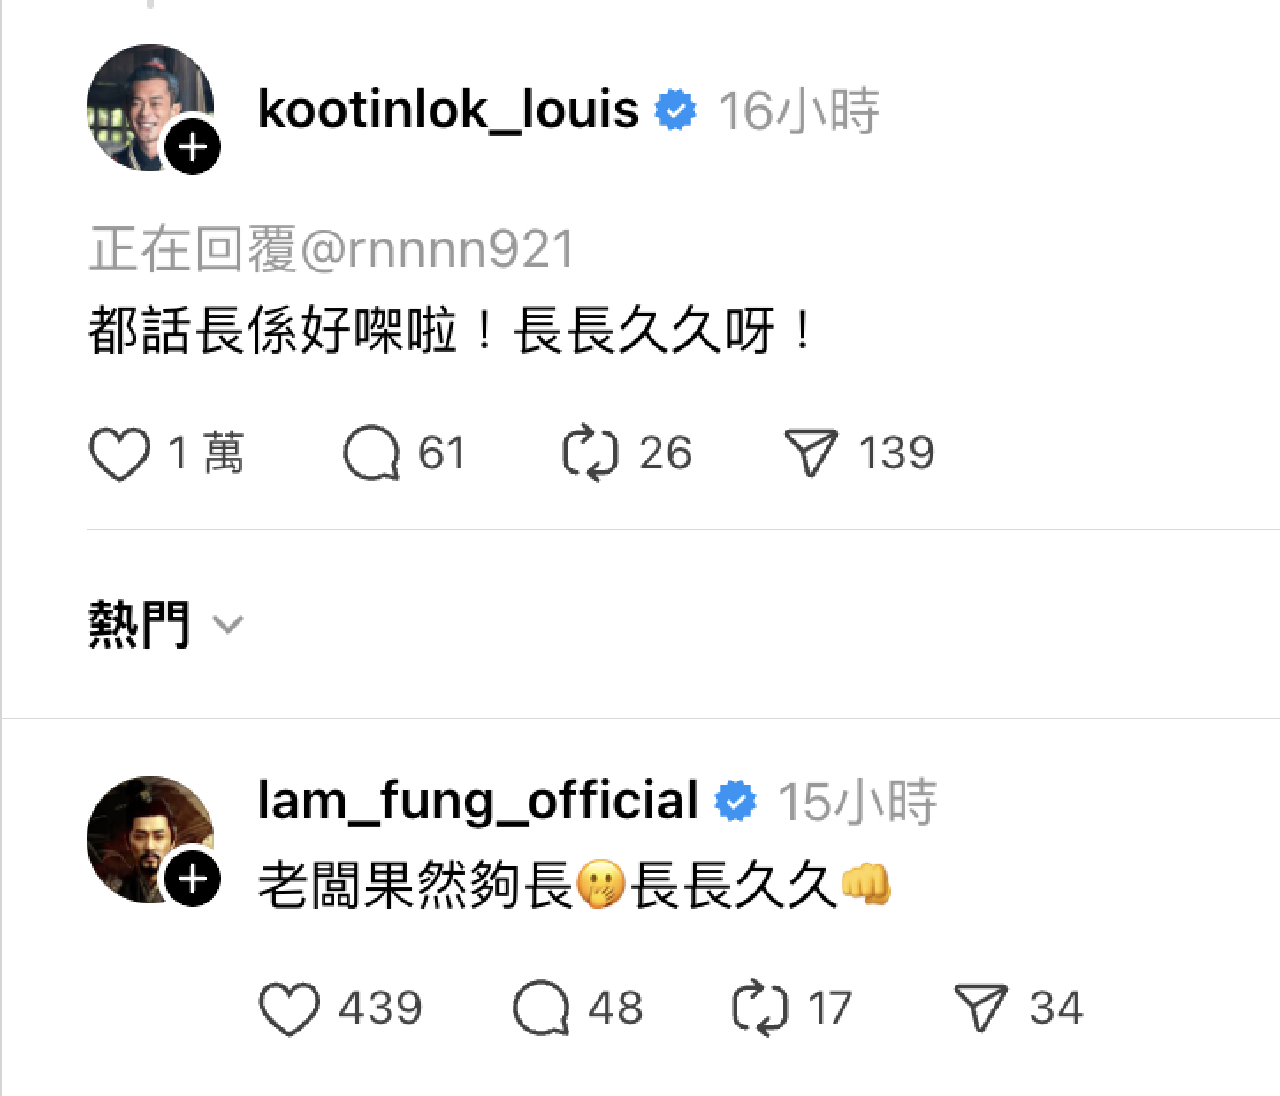Open replies on kootinlok_louis post
Viewport: 1280px width, 1096px height.
coord(372,454)
